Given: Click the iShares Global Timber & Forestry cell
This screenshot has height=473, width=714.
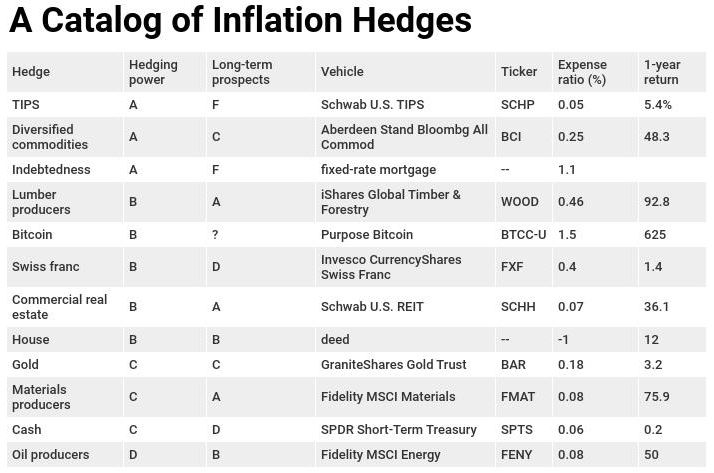Looking at the screenshot, I should (391, 202).
